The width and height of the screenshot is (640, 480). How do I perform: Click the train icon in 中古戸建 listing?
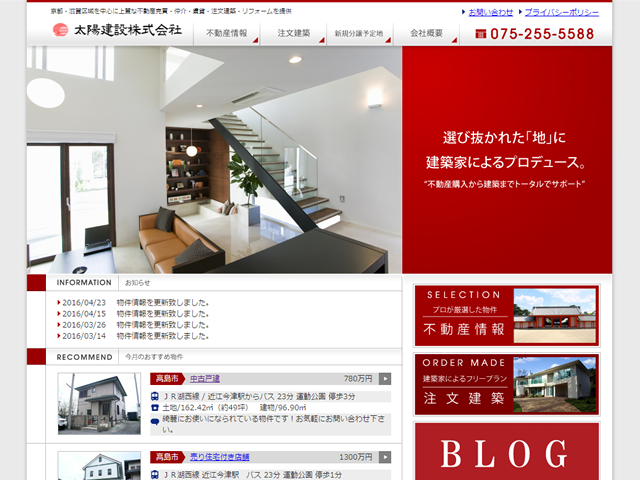point(155,395)
